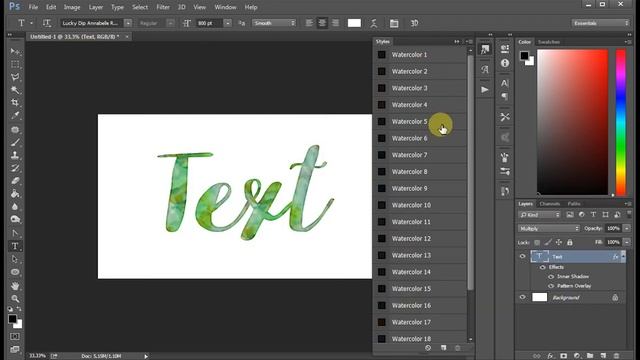Click the Create Warped Text icon
Image resolution: width=640 pixels, height=360 pixels.
point(373,23)
